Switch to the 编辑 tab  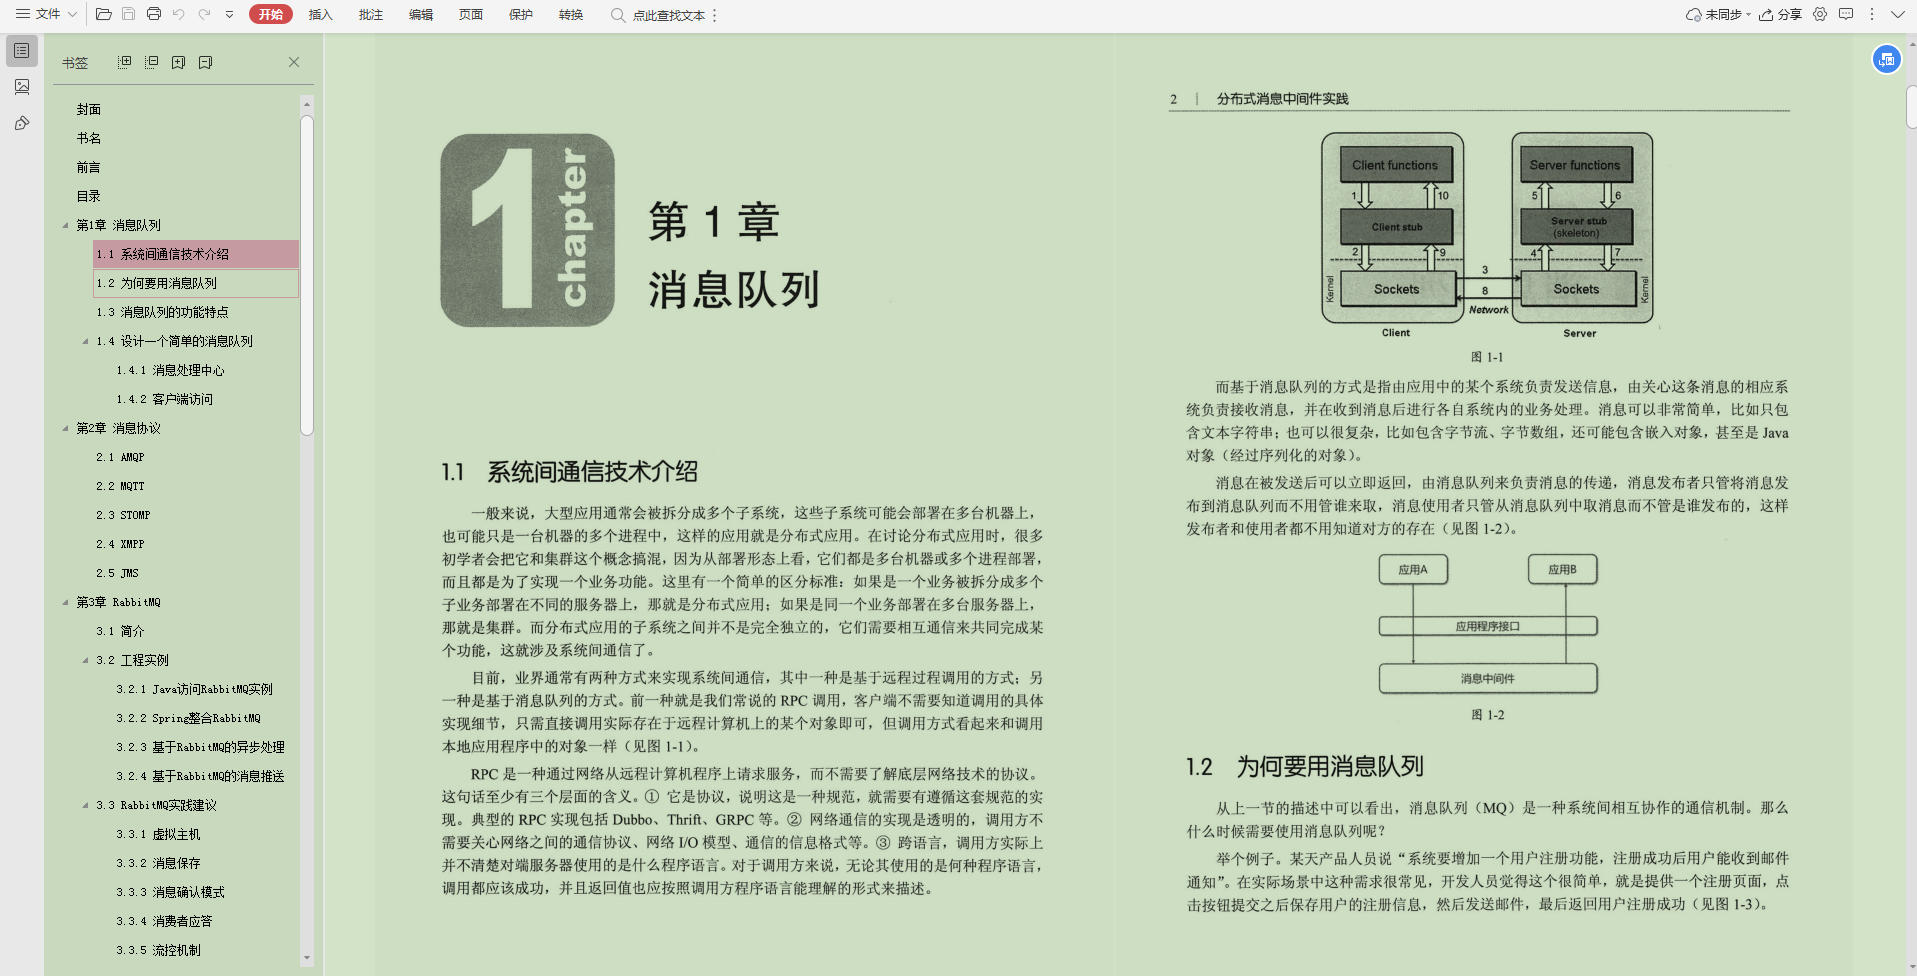click(420, 15)
